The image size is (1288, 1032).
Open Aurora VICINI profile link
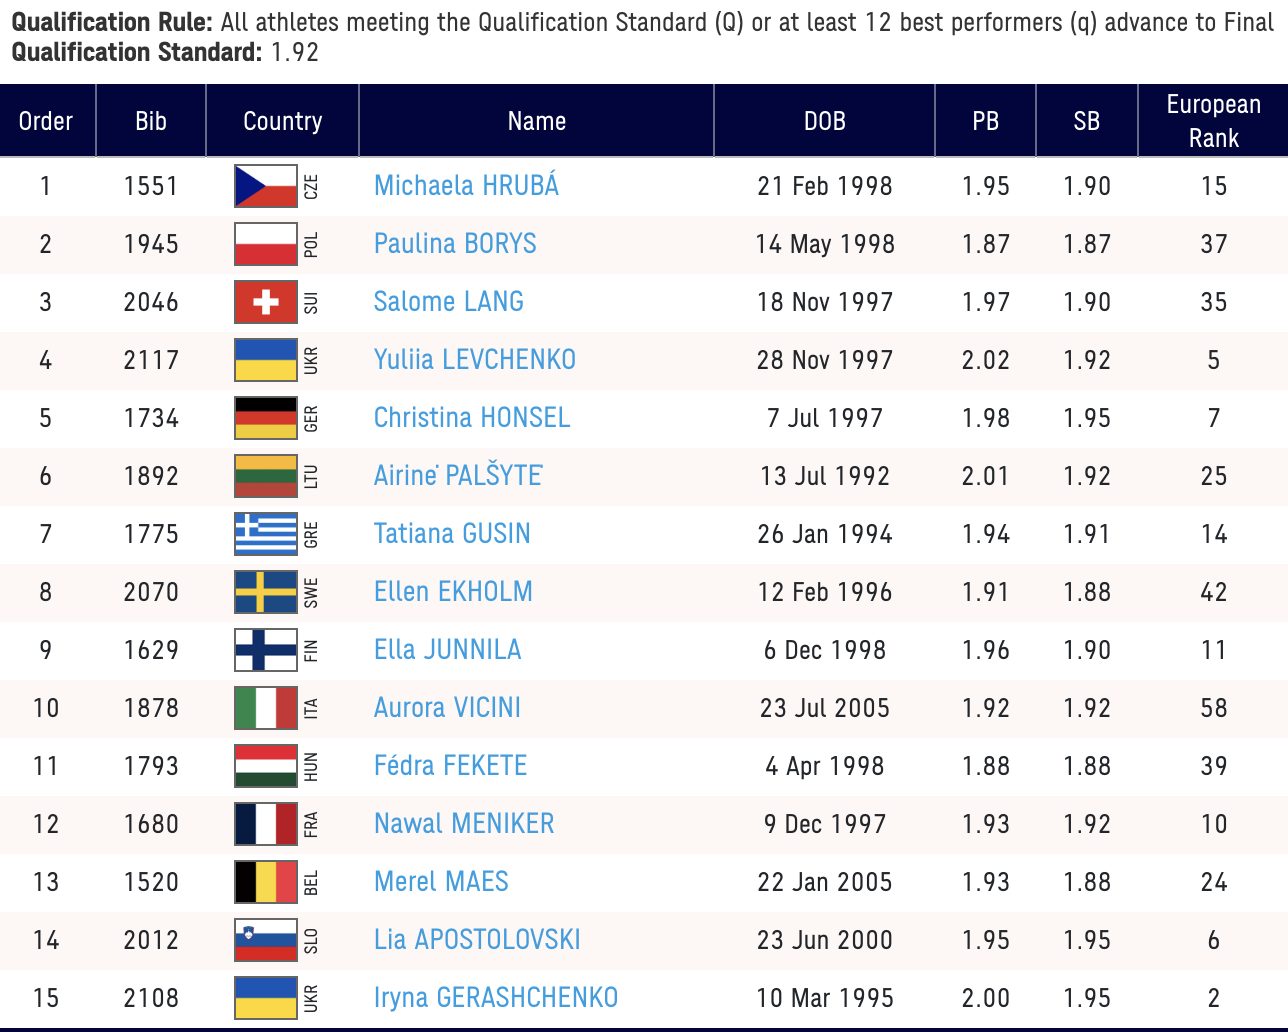pyautogui.click(x=447, y=708)
